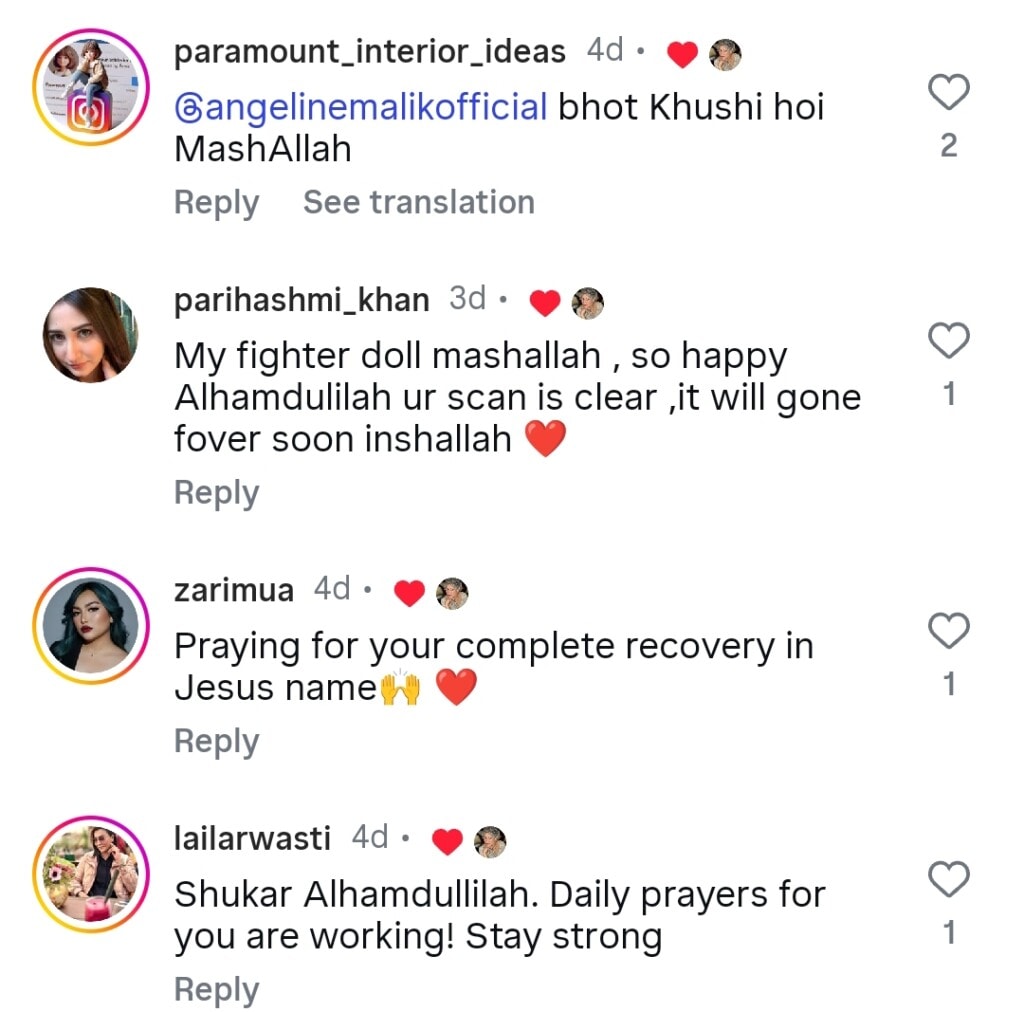Open paramount_interior_ideas' profile picture

[x=91, y=86]
